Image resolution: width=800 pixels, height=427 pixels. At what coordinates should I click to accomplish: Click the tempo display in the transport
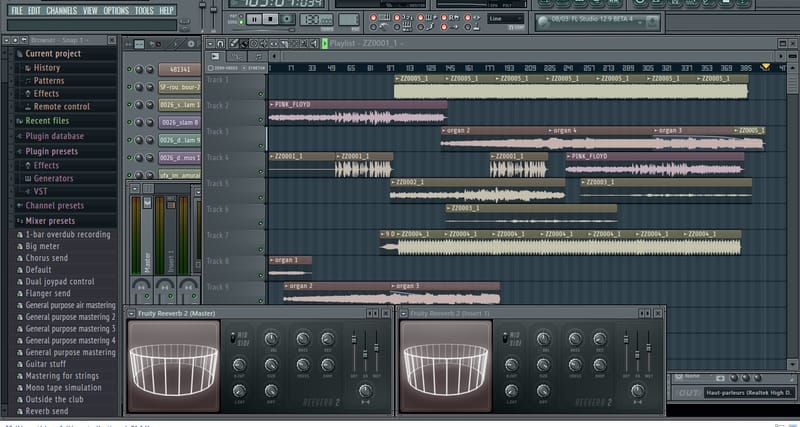(316, 19)
